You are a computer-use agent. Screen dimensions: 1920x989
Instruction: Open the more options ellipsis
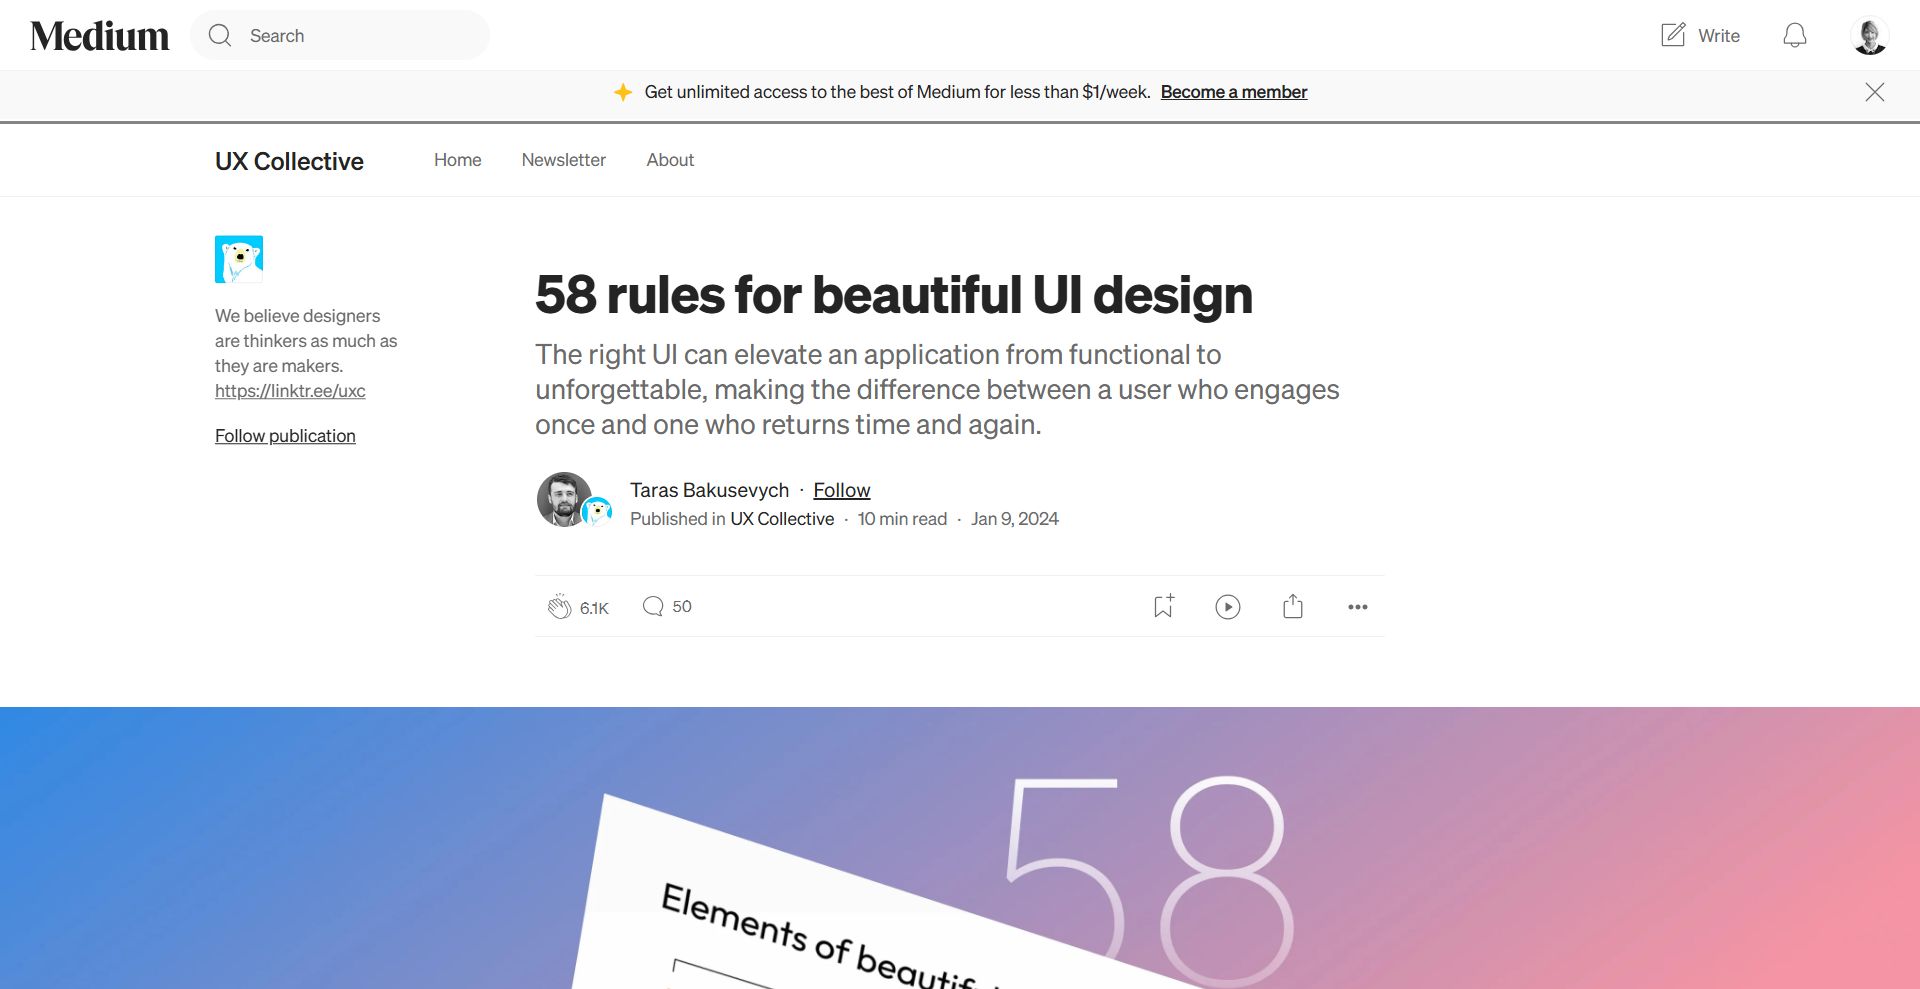coord(1357,607)
